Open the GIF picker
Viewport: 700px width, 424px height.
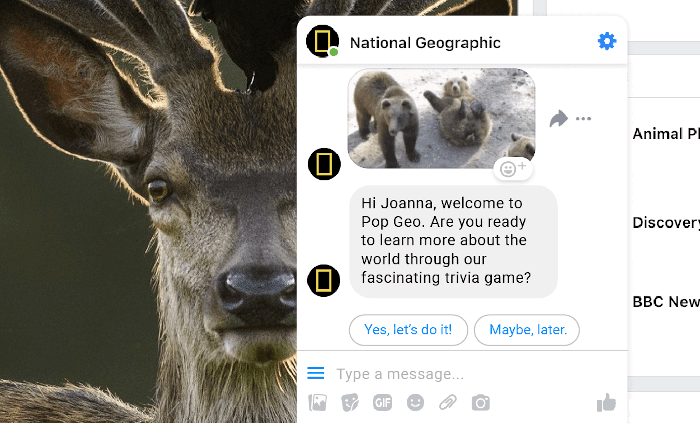click(x=383, y=403)
